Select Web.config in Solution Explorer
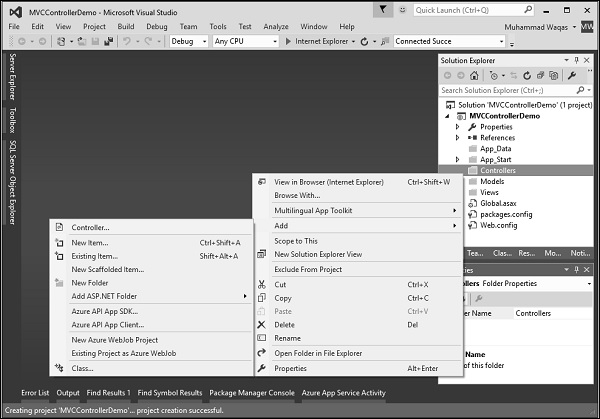 [499, 225]
